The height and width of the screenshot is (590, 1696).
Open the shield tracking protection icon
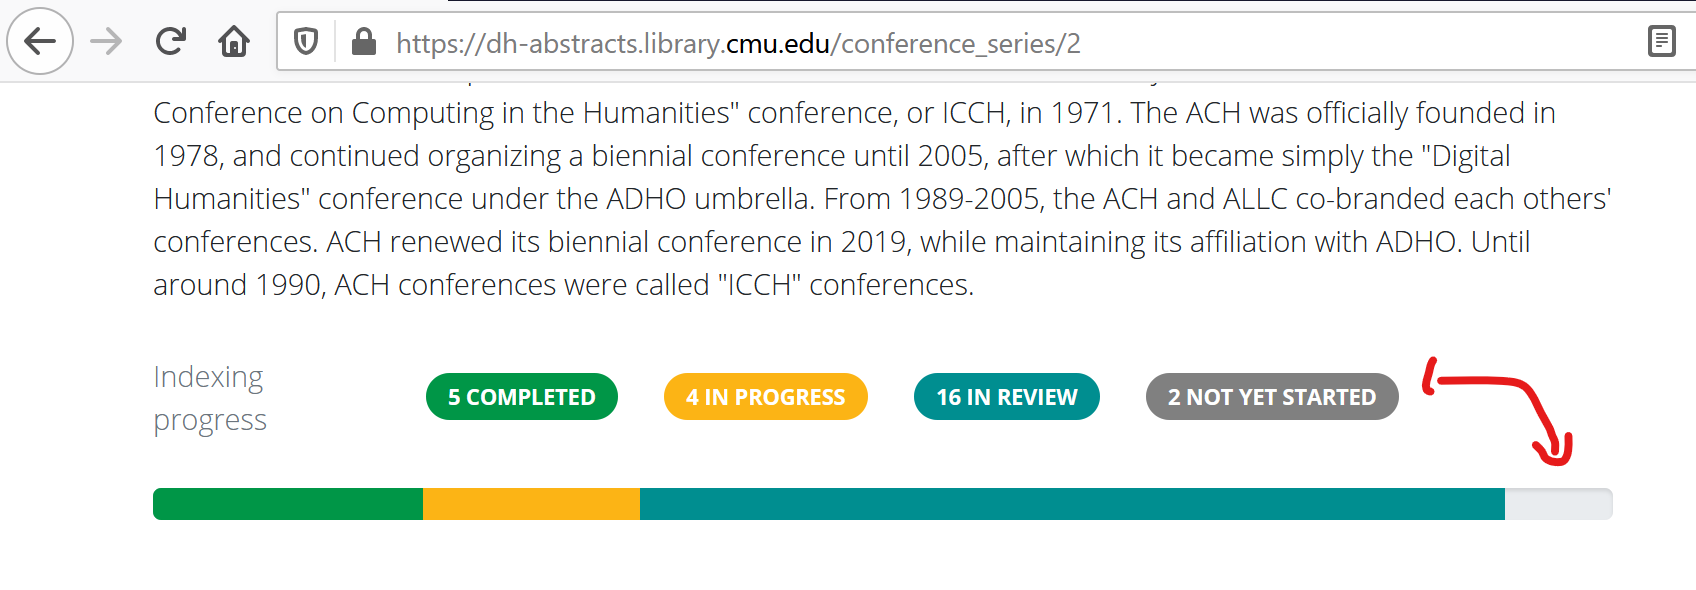click(x=305, y=41)
